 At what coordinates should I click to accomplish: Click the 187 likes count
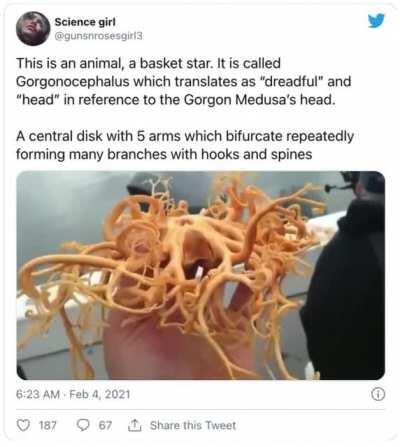tap(48, 426)
